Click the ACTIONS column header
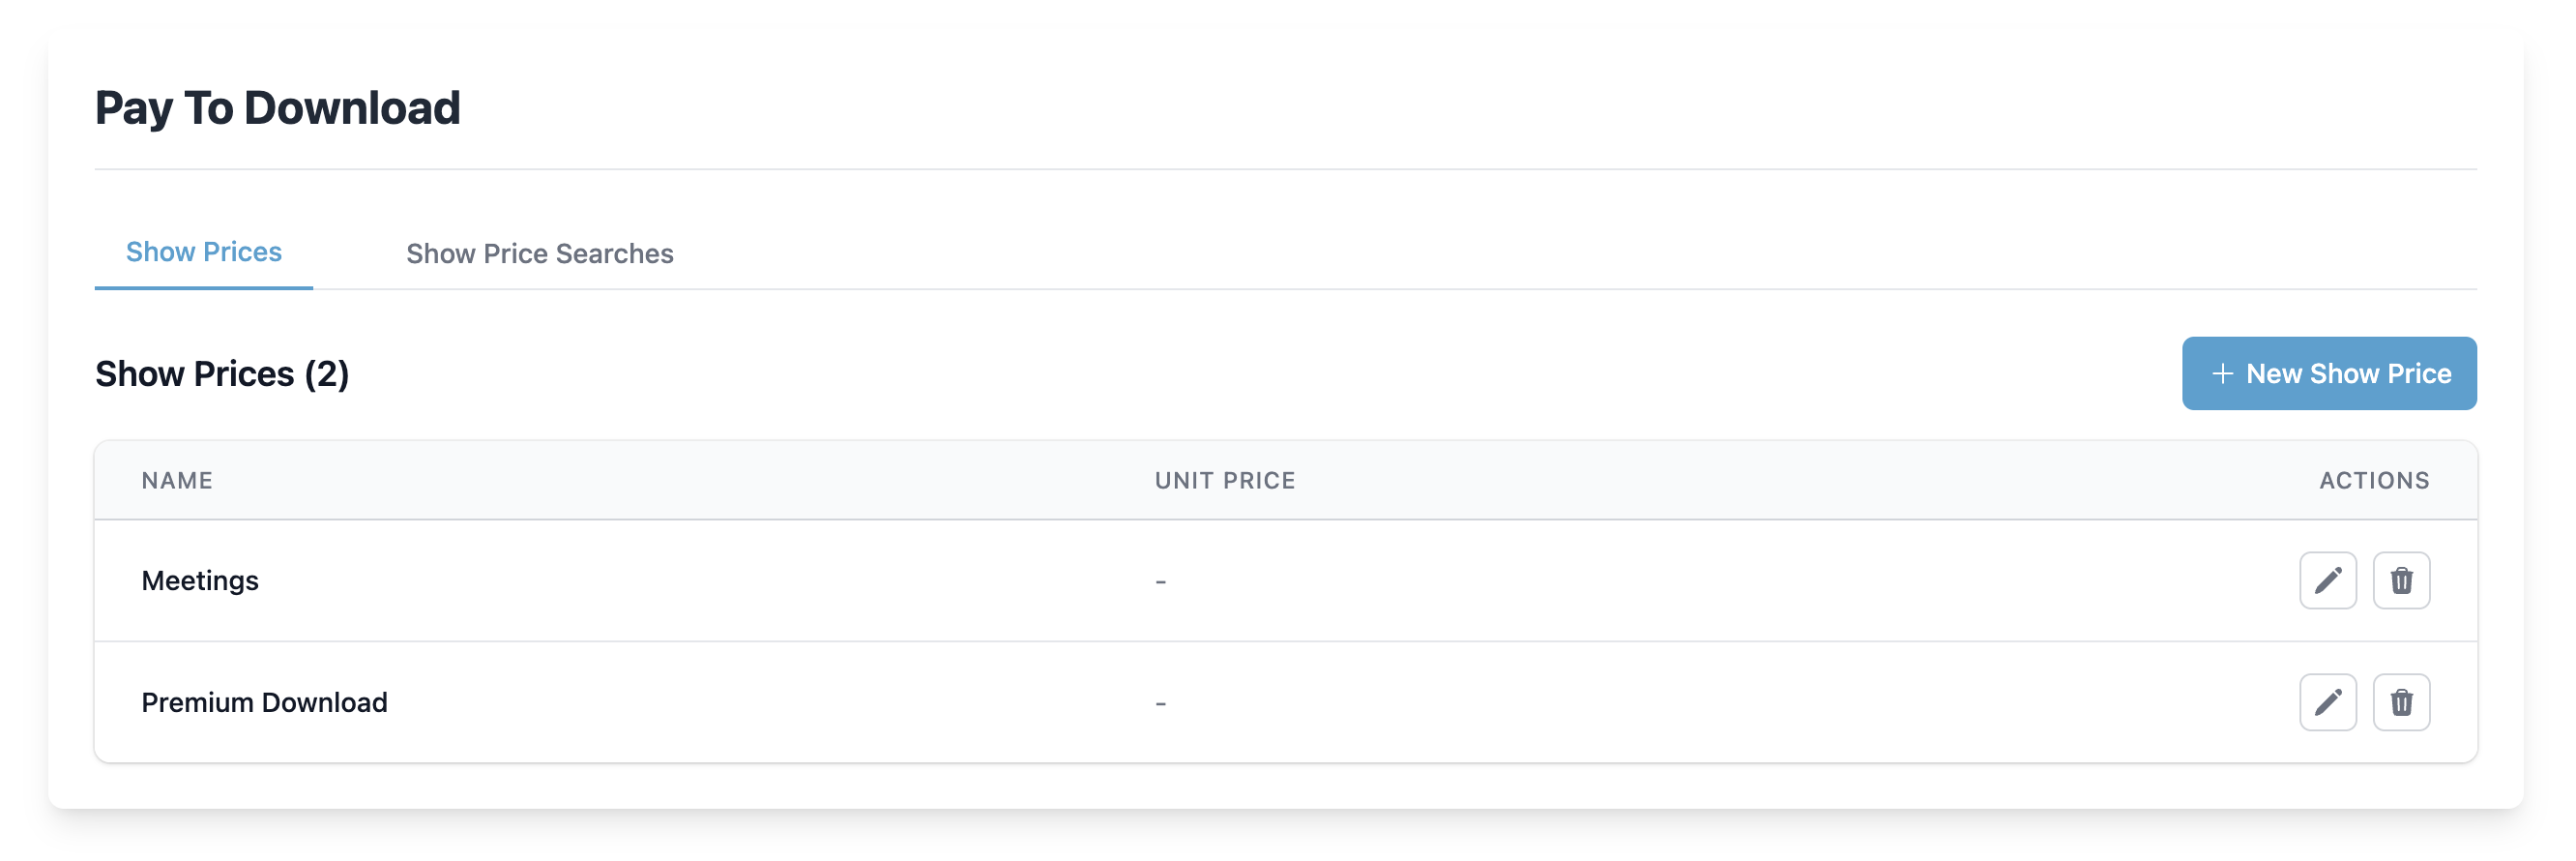 [2374, 480]
